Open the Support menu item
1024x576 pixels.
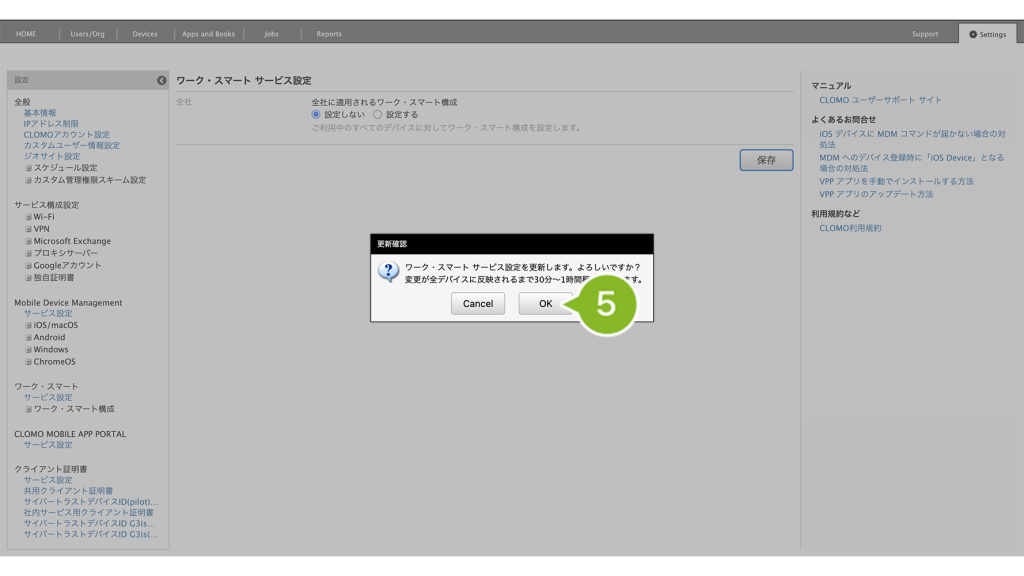[x=925, y=34]
